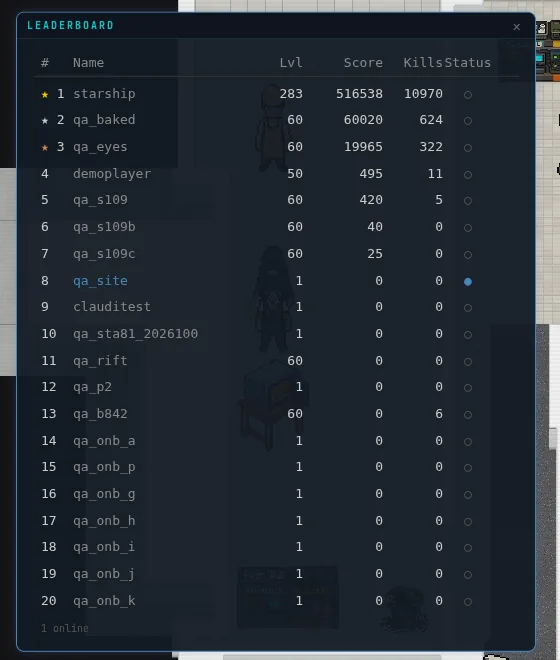Click the Lvl column header
560x660 pixels.
pos(291,63)
